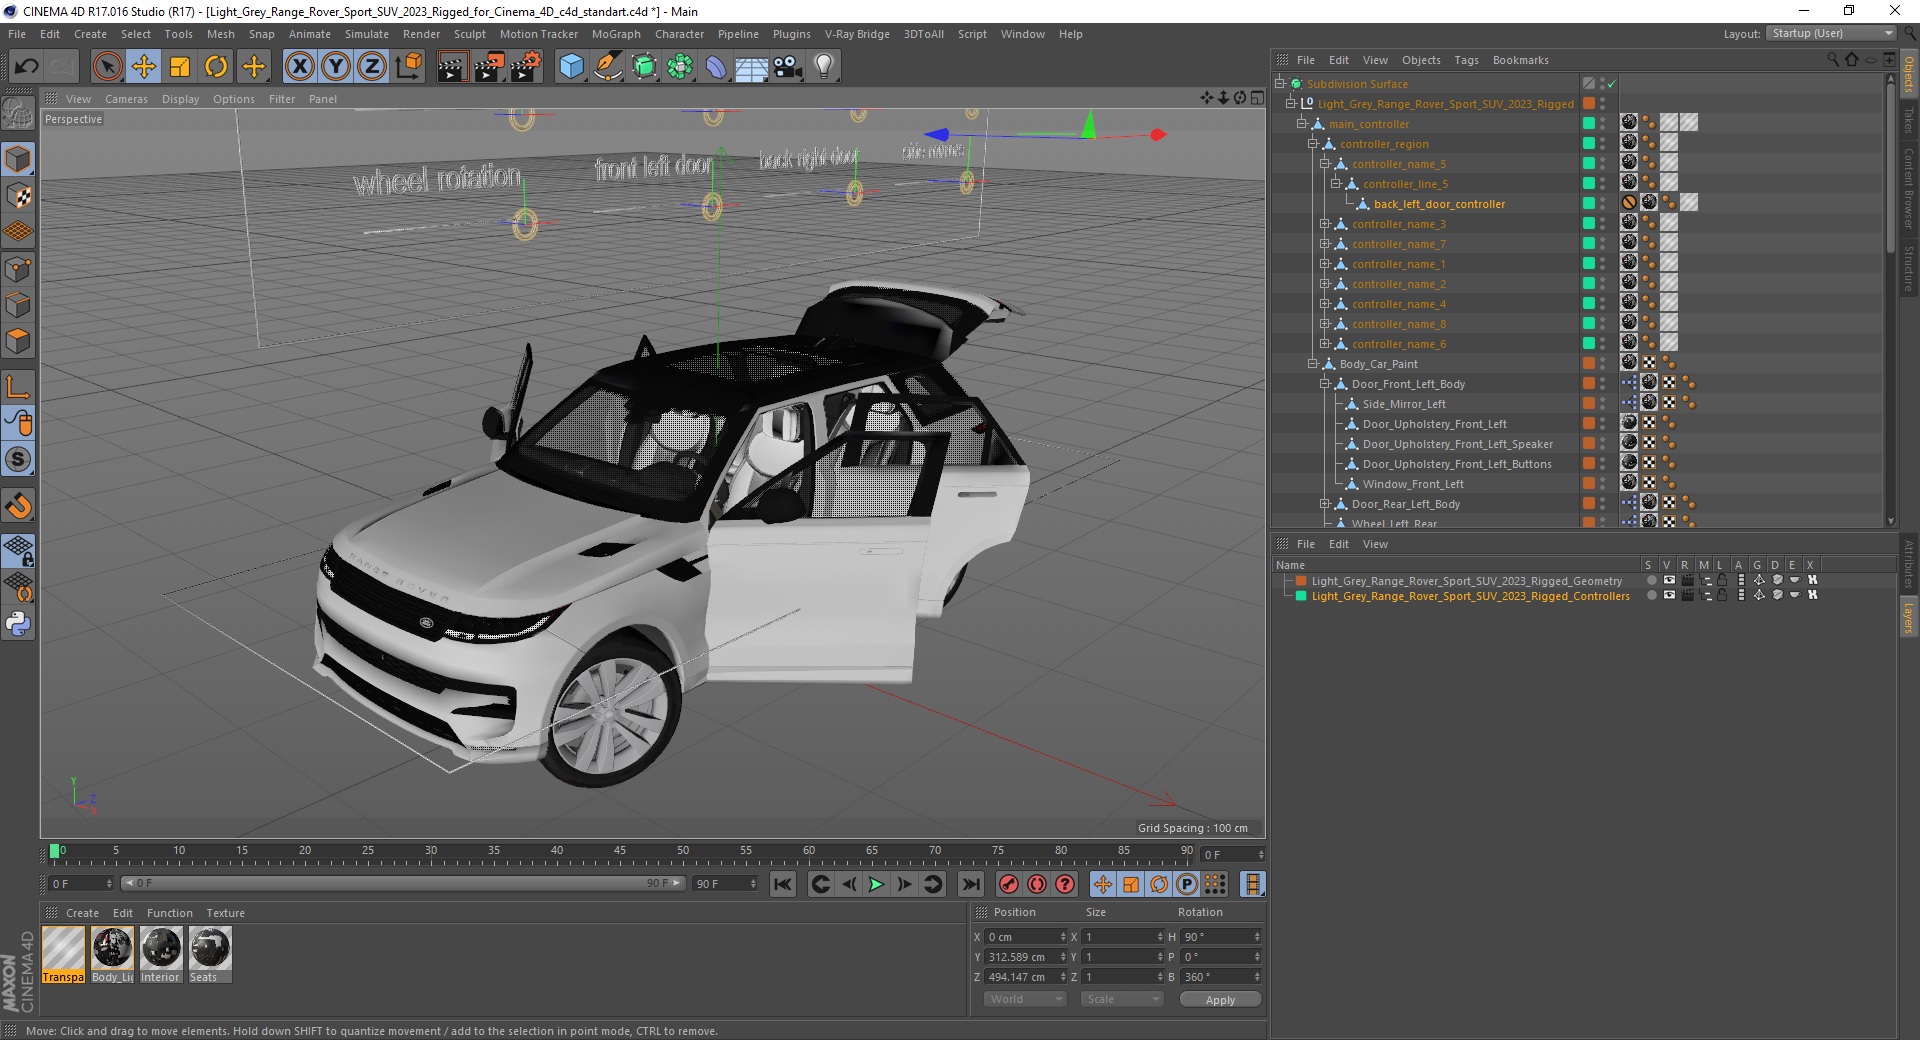Select Make Editable in left toolbar
1920x1040 pixels.
(x=18, y=113)
